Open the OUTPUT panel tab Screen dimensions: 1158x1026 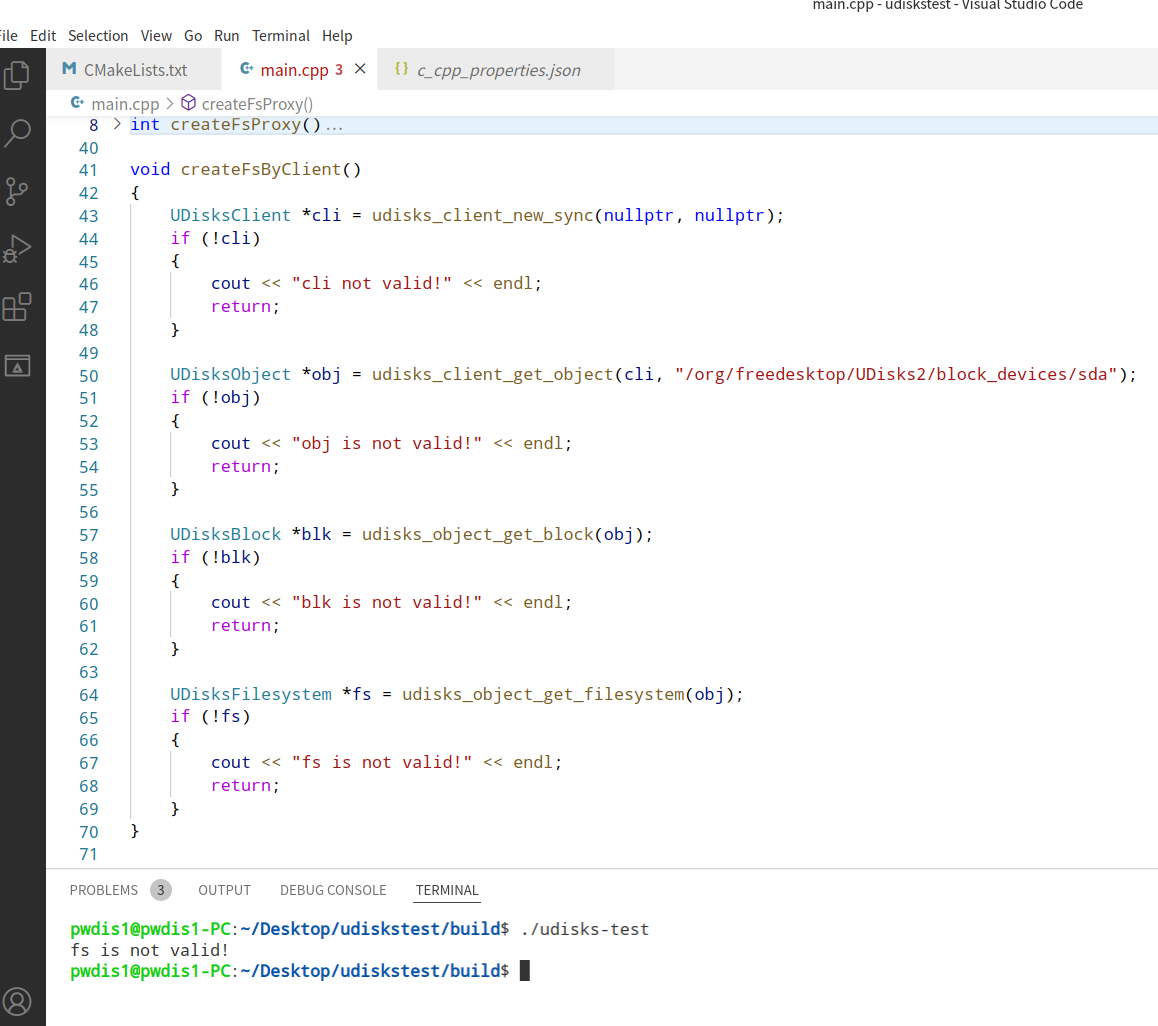pos(225,890)
